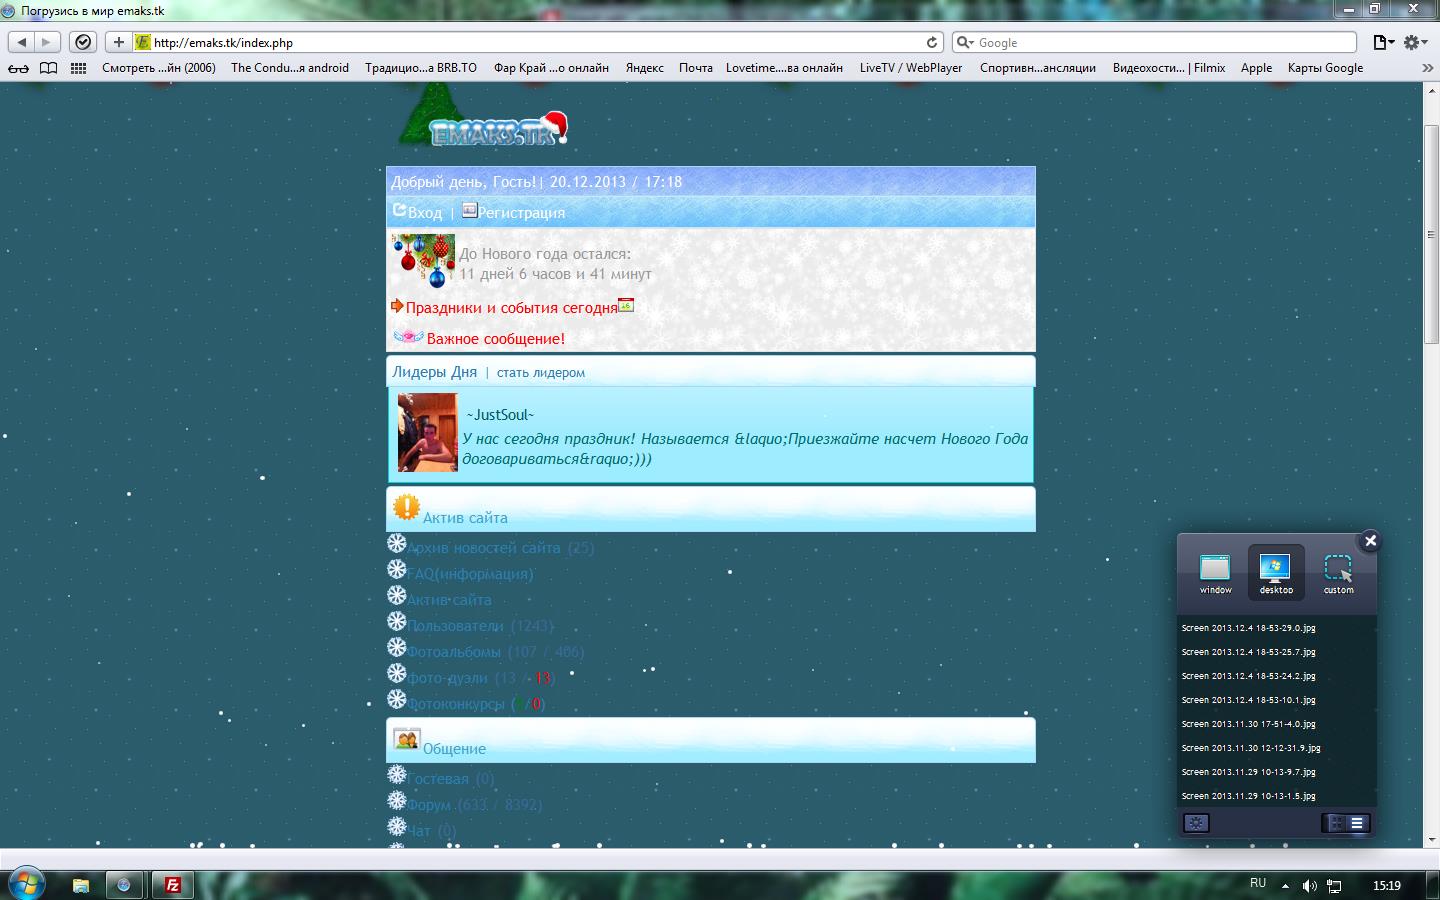Click the Общение people icon
Screen dimensions: 1440x900
click(x=406, y=740)
